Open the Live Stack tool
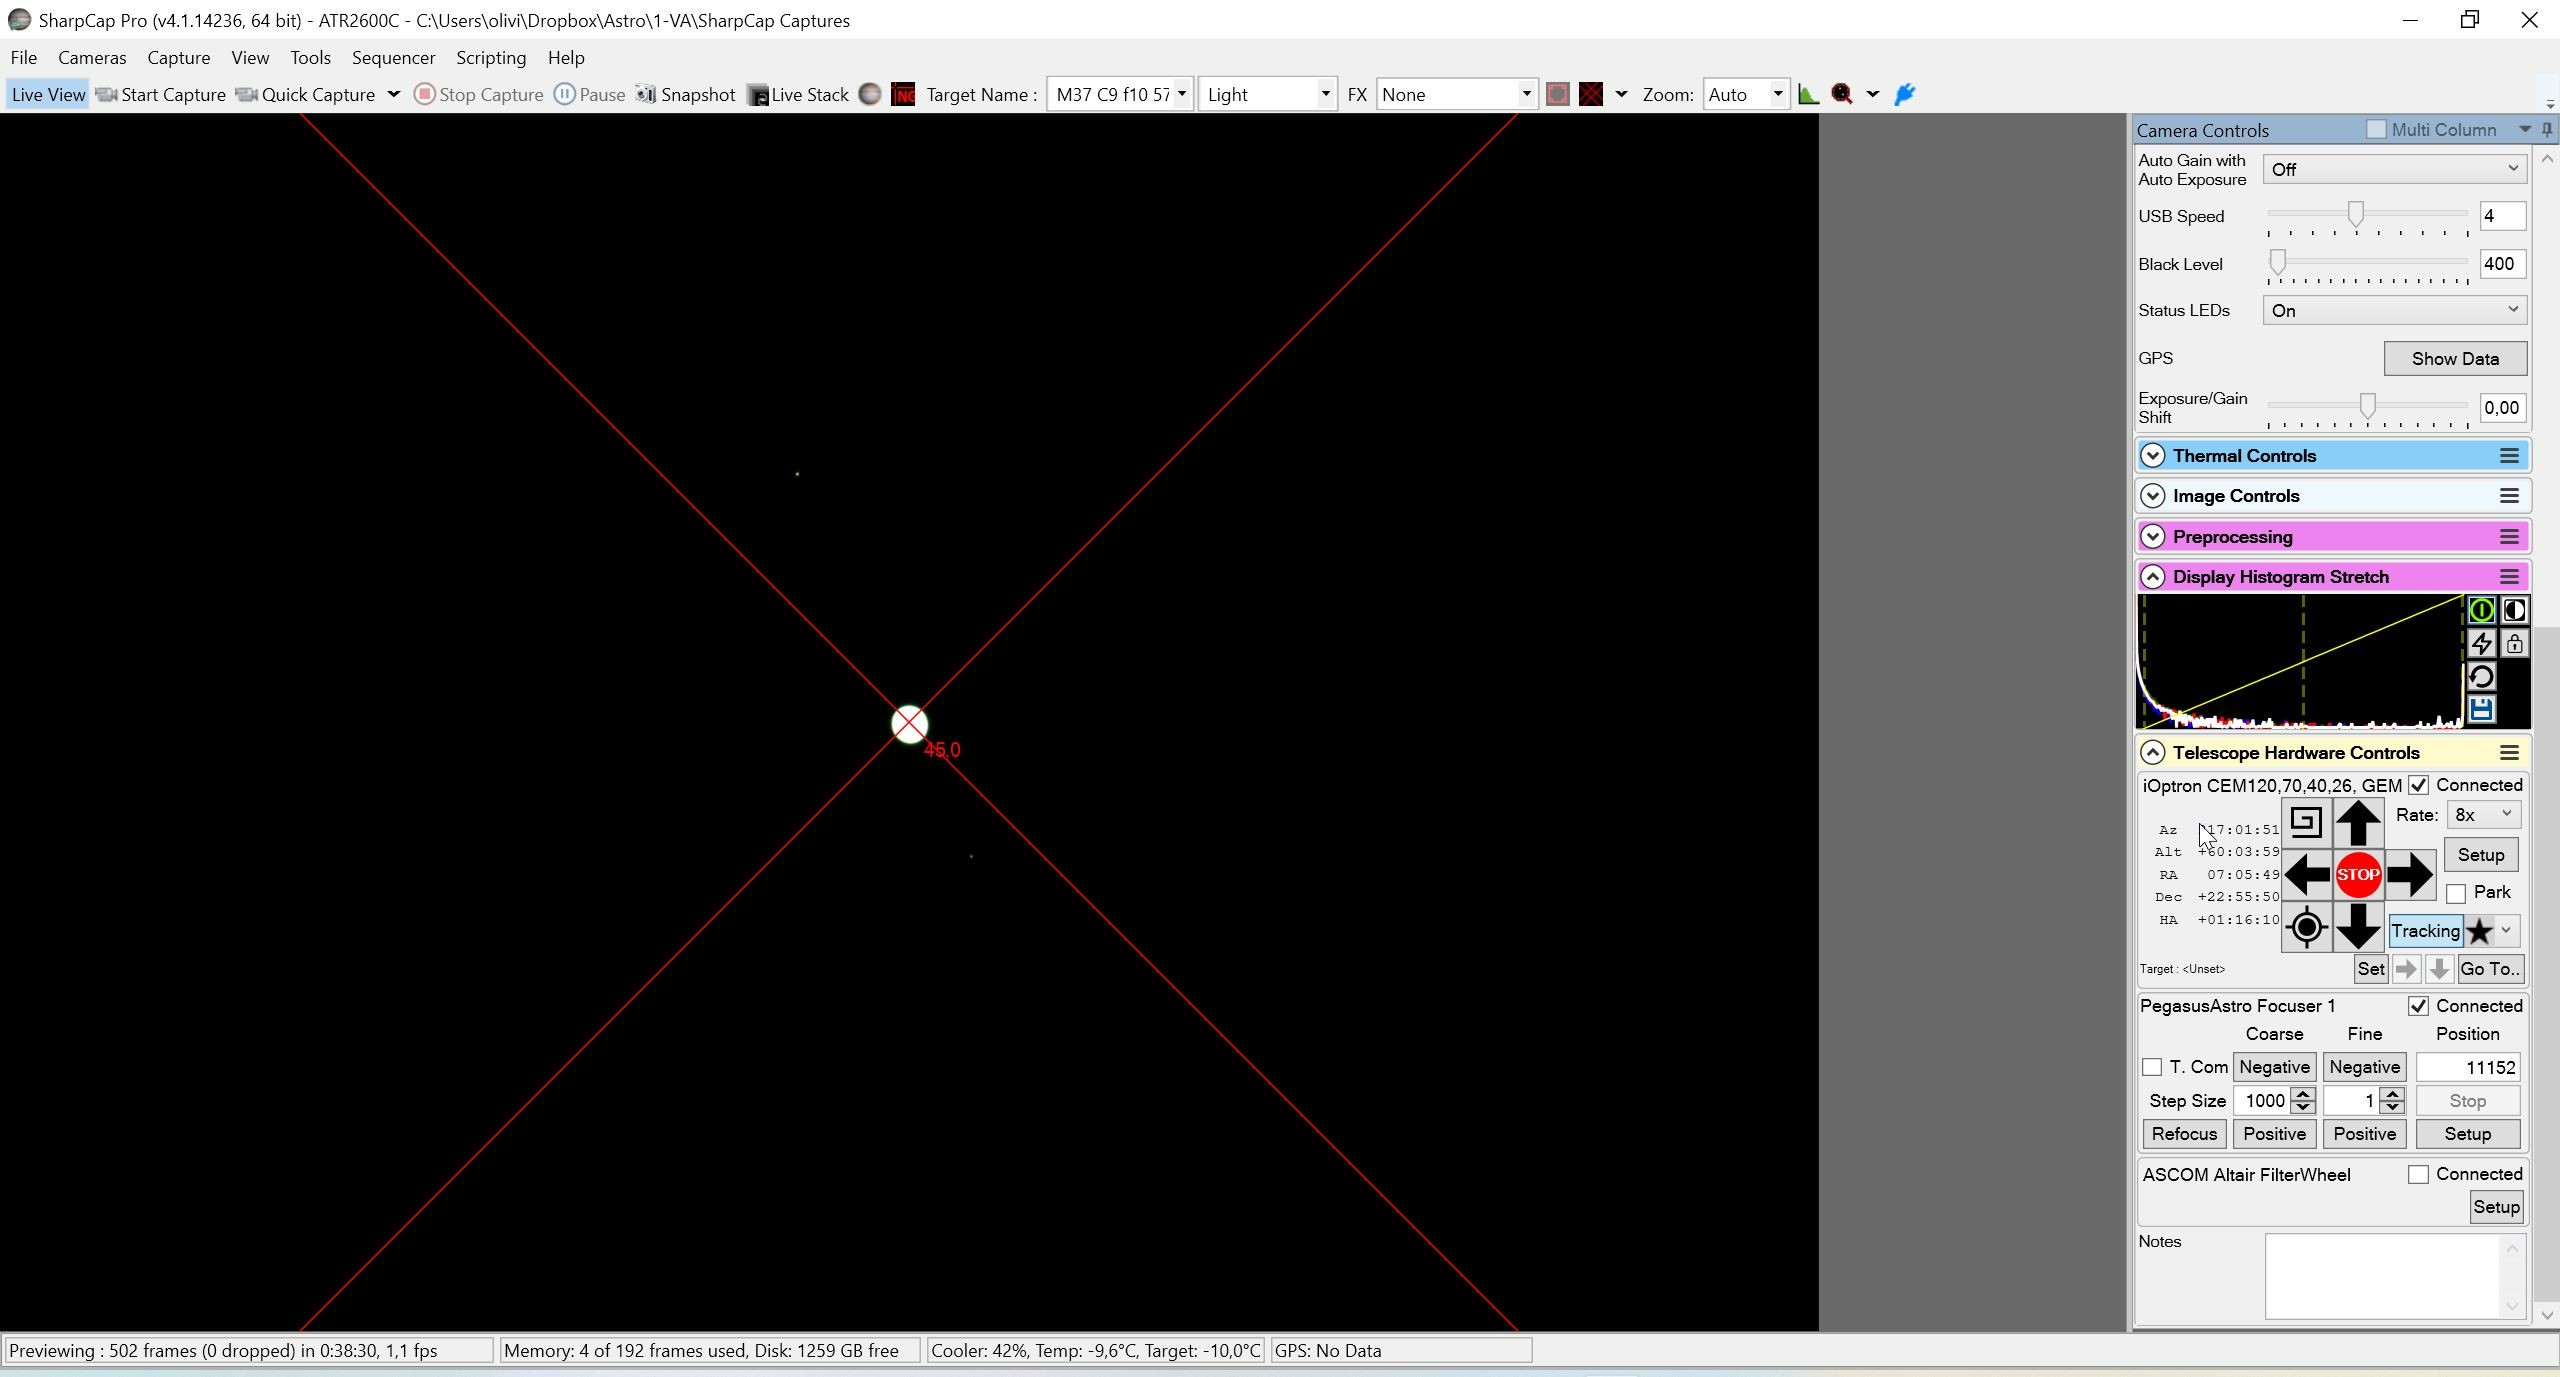Image resolution: width=2560 pixels, height=1377 pixels. [798, 94]
